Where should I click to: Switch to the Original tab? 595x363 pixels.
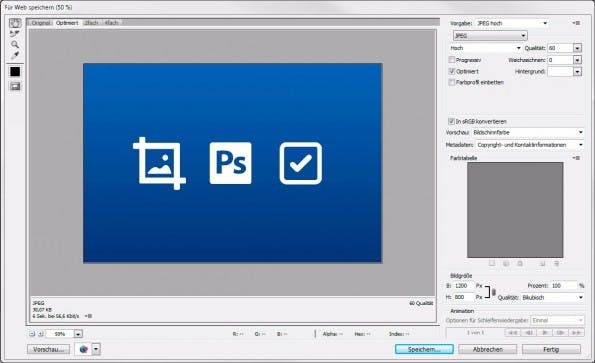coord(41,23)
